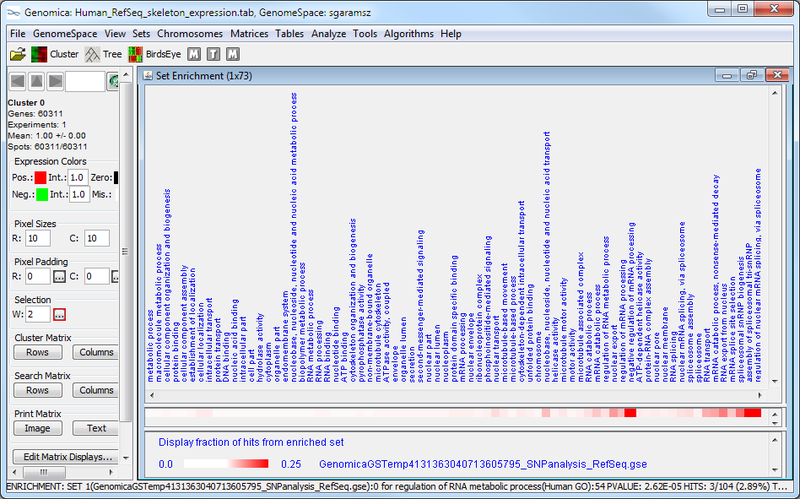Open the Selection W red ellipsis button

59,314
